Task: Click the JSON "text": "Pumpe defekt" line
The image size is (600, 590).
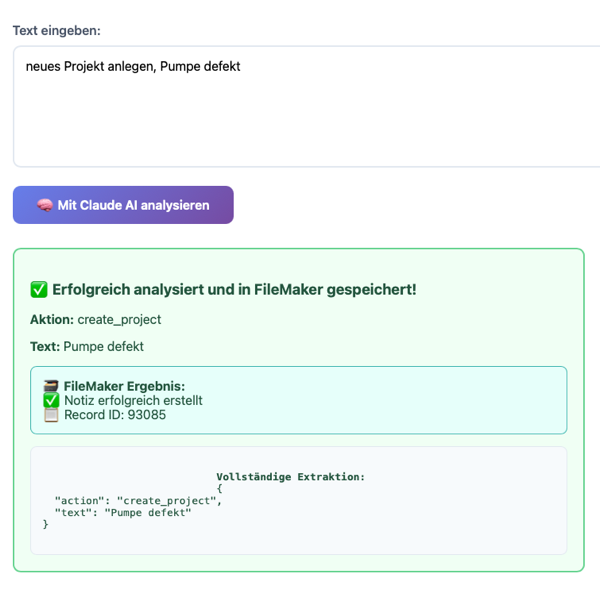Action: tap(123, 512)
